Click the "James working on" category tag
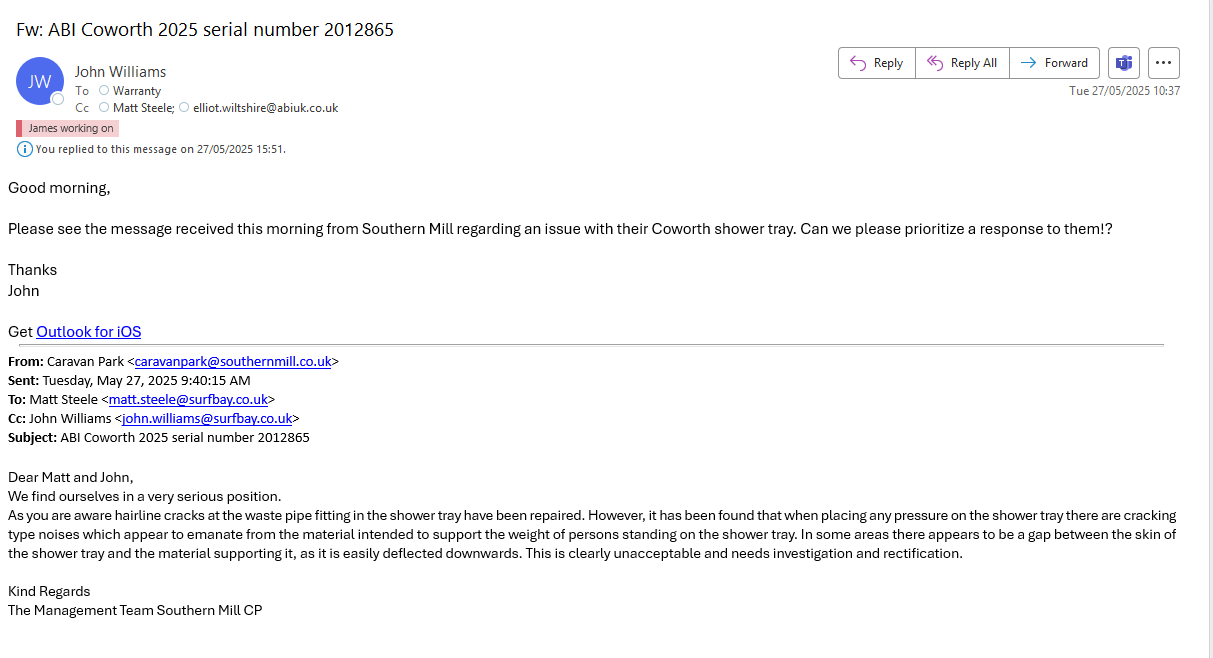The image size is (1213, 658). (x=70, y=128)
